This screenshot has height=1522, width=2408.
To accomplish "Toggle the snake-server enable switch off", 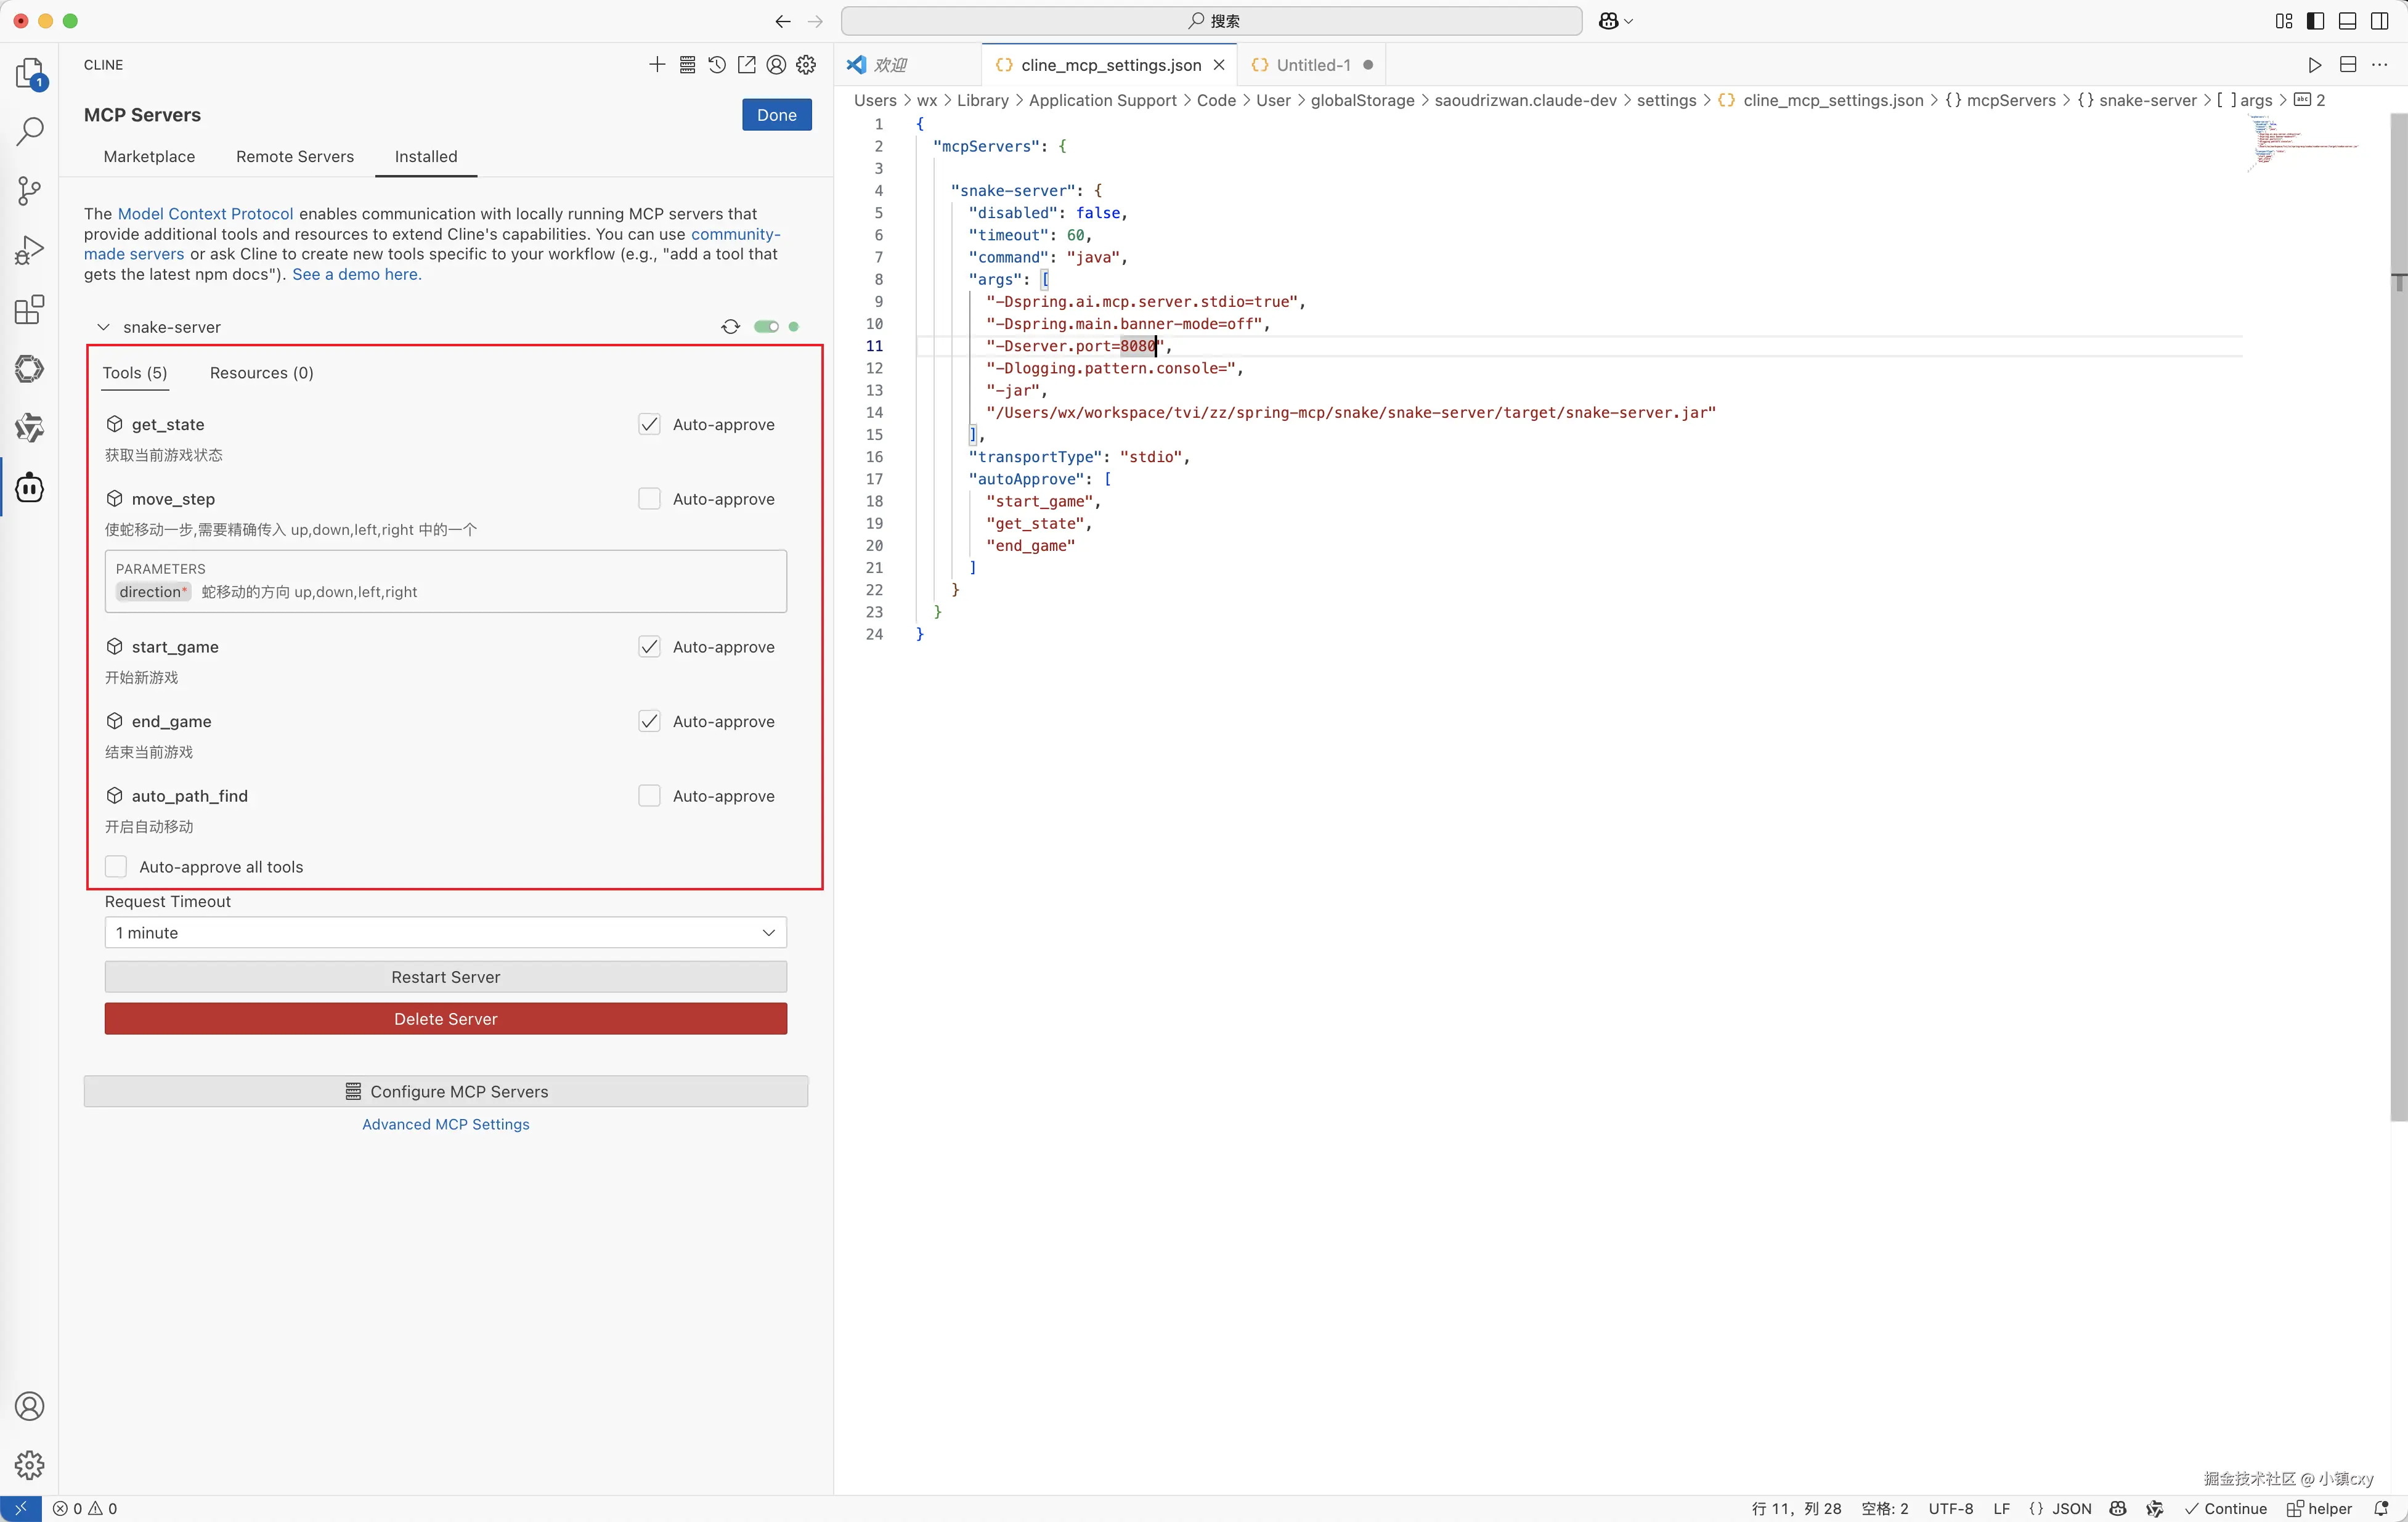I will tap(766, 327).
